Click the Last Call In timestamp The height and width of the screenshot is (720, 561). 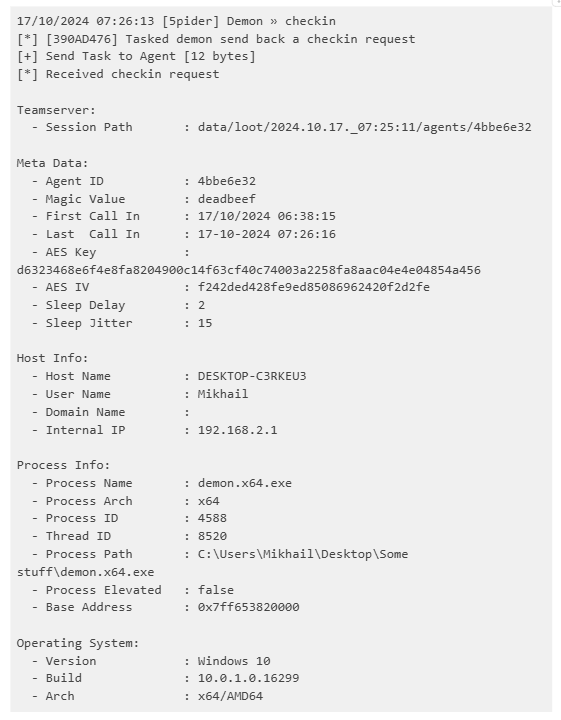267,234
